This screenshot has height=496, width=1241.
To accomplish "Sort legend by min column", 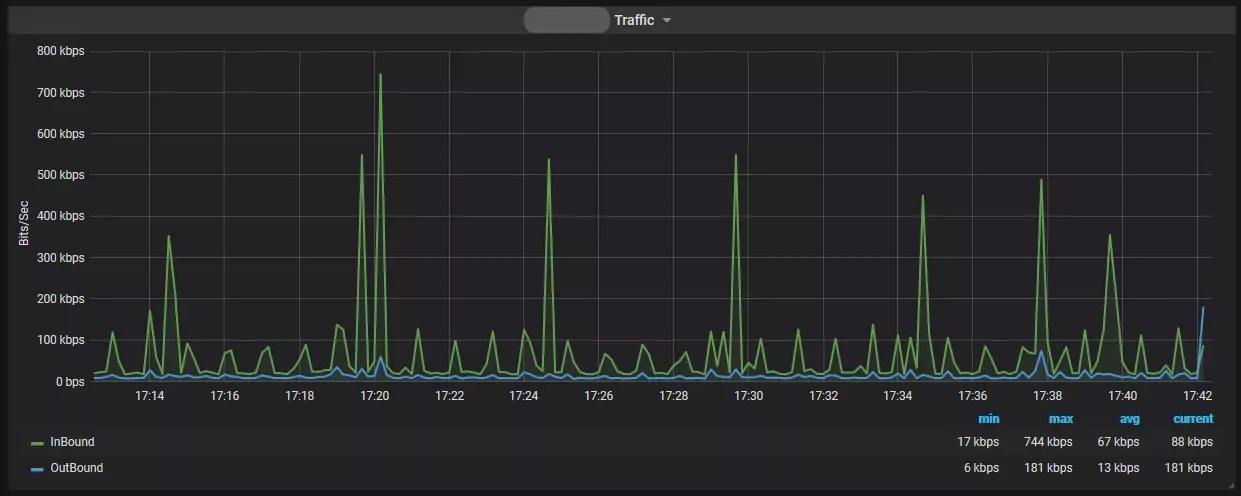I will [988, 419].
